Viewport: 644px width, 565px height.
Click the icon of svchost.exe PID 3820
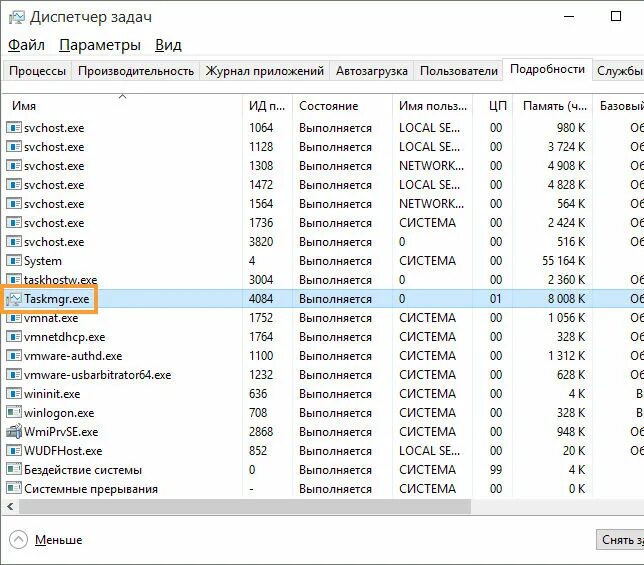pos(14,241)
